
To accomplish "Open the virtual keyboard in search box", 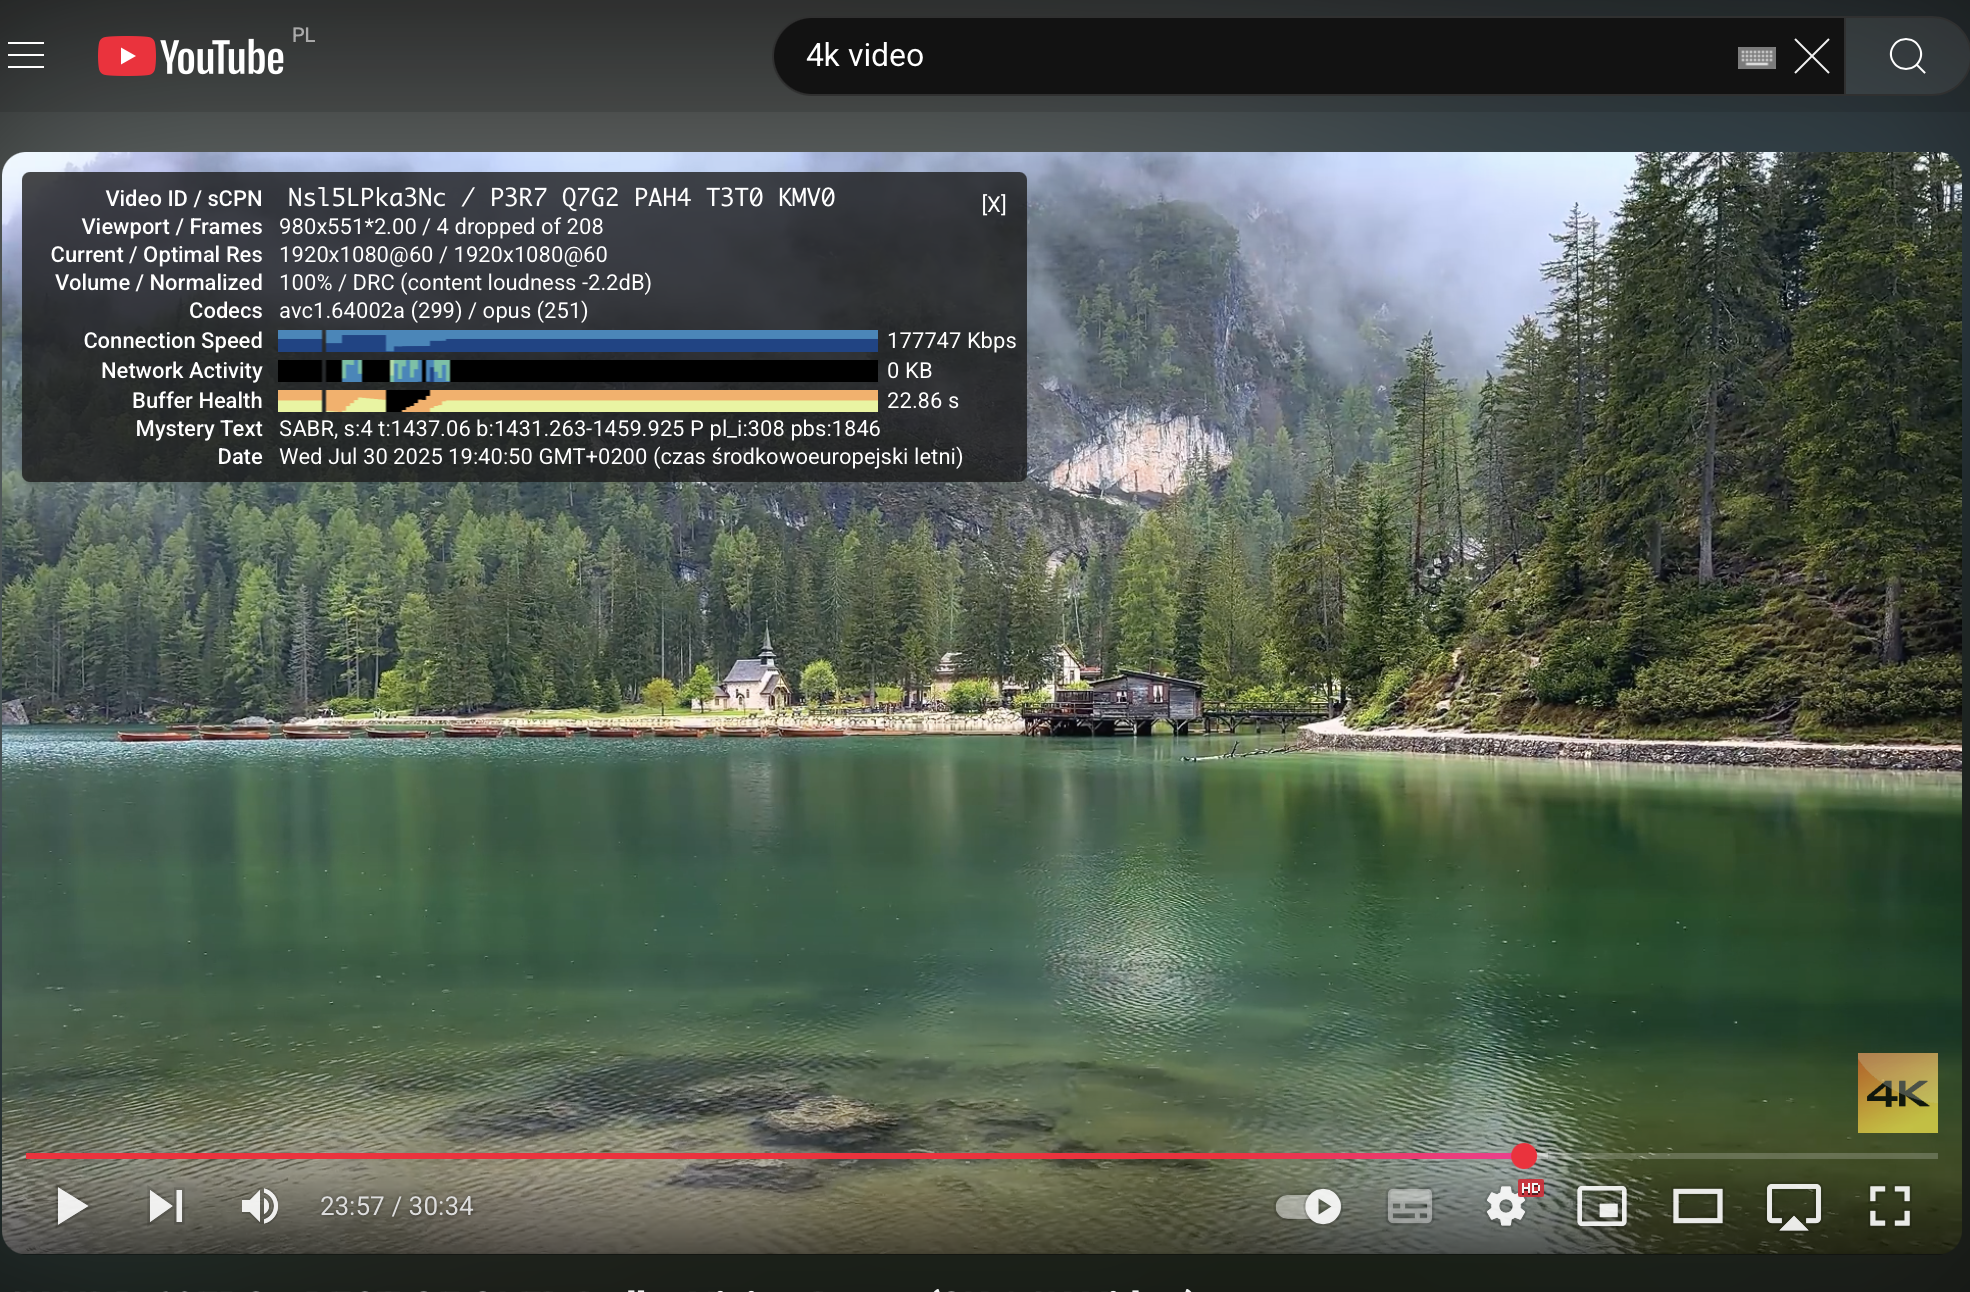I will coord(1756,57).
